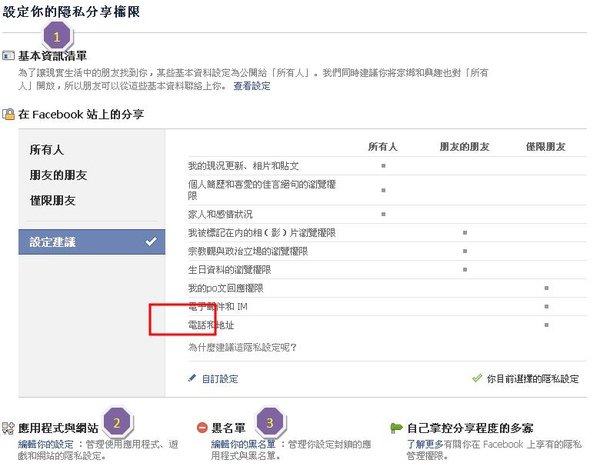Click the 所有人 column header
The image size is (600, 473).
click(x=383, y=147)
